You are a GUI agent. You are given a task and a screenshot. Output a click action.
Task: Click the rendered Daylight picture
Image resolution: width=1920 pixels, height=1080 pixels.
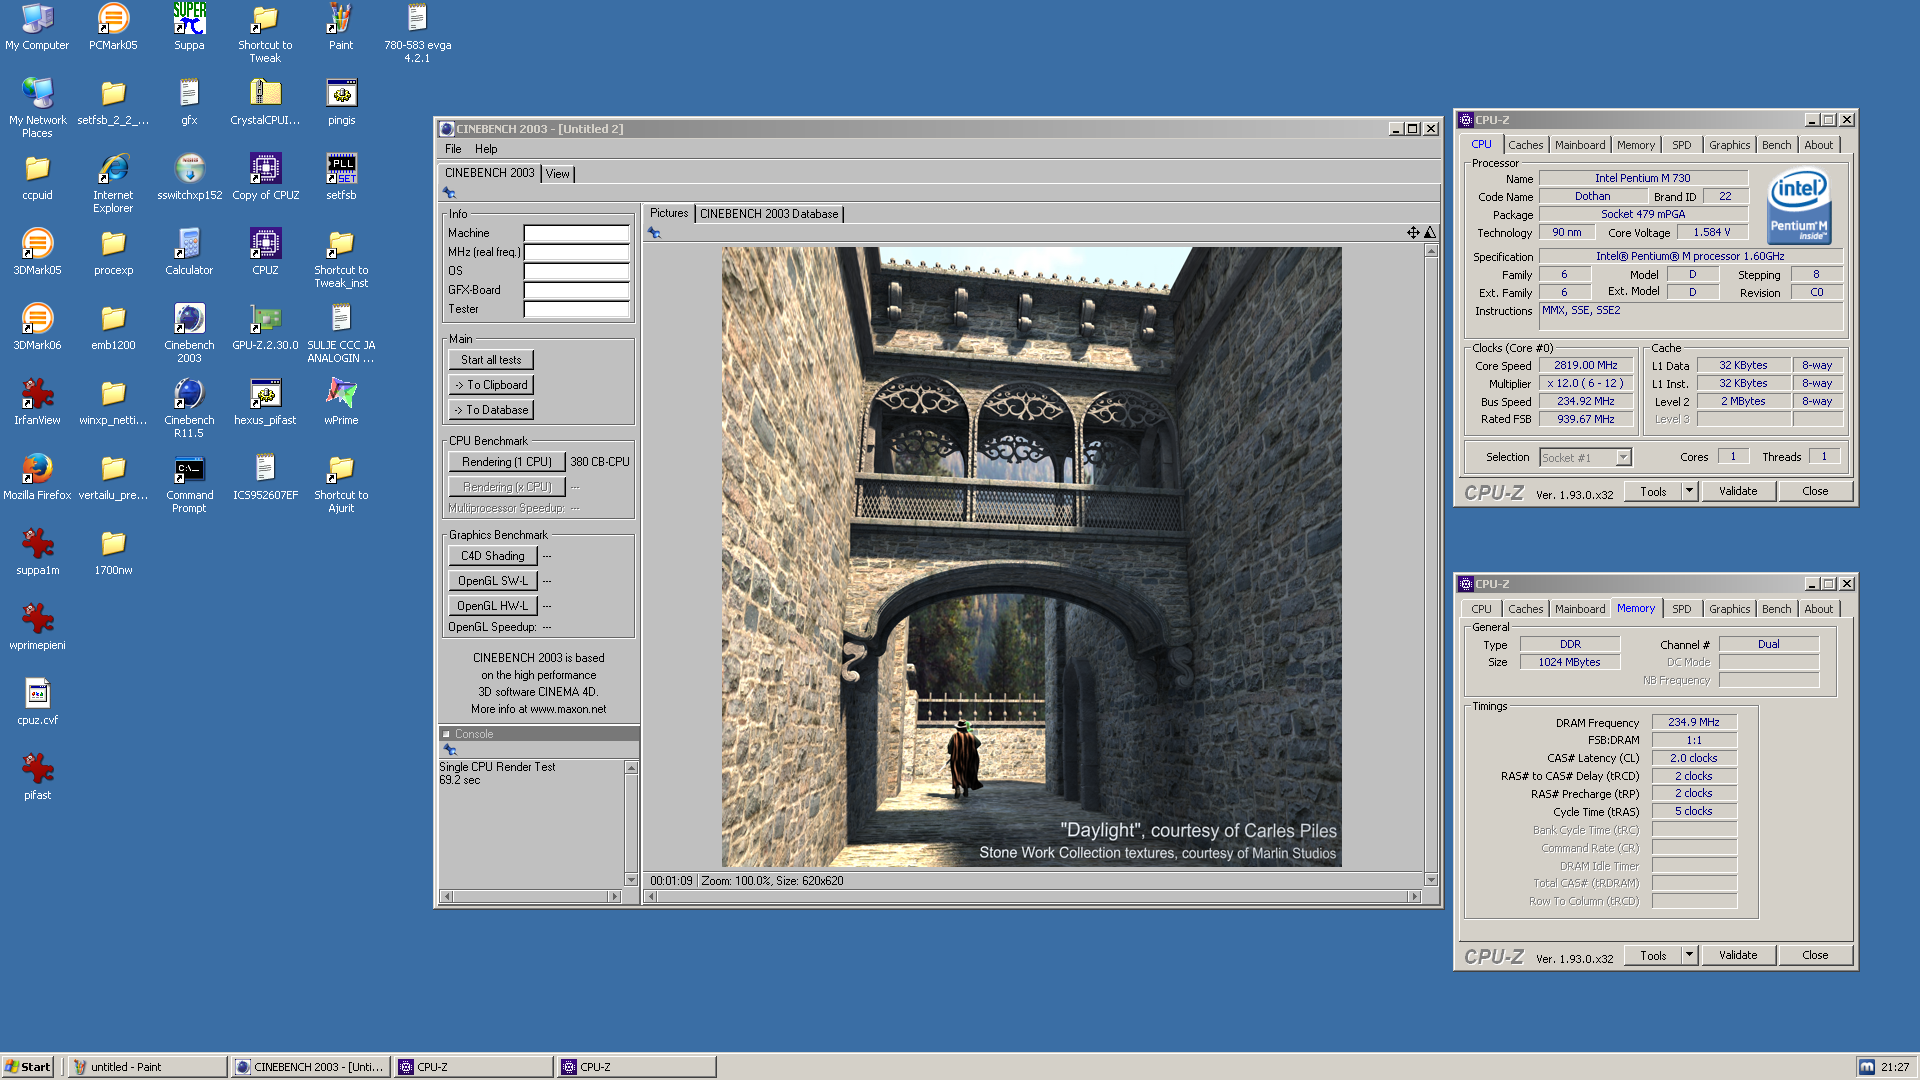pyautogui.click(x=1032, y=557)
